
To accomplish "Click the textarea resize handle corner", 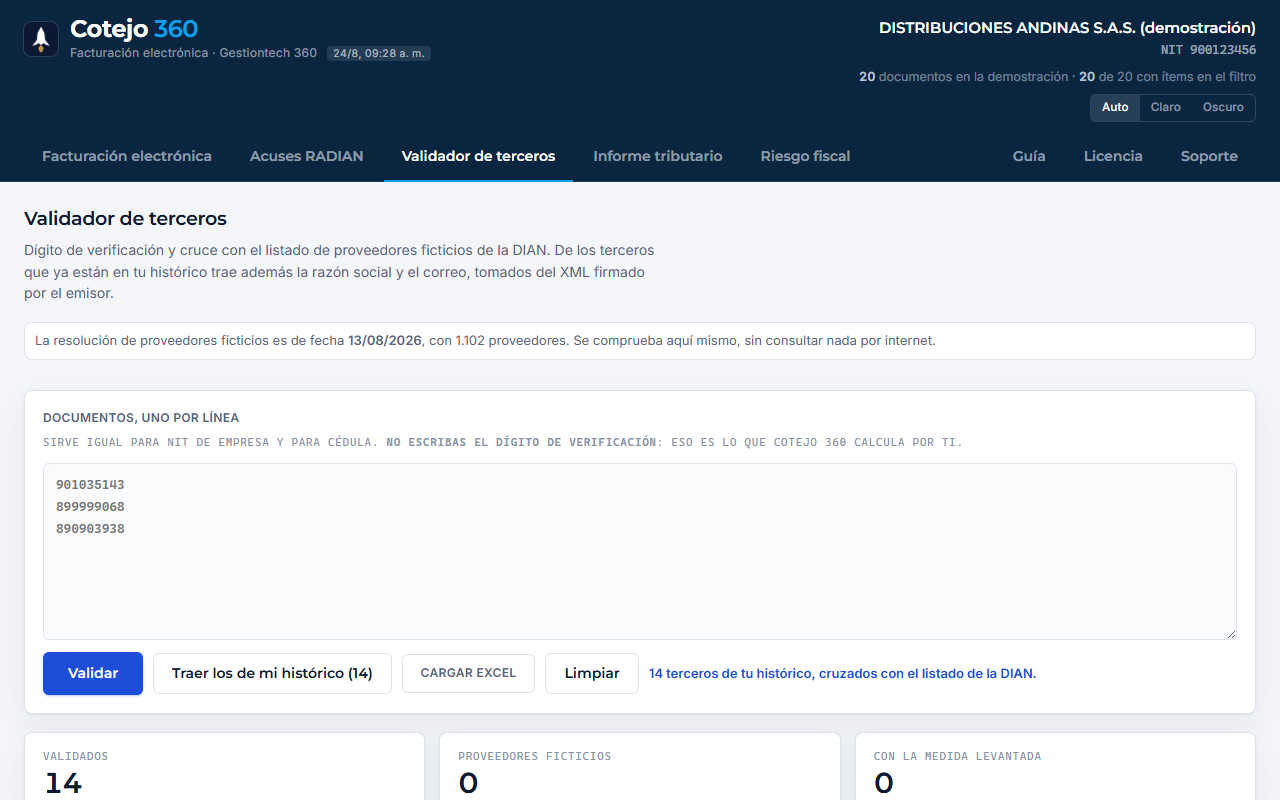I will click(x=1231, y=634).
